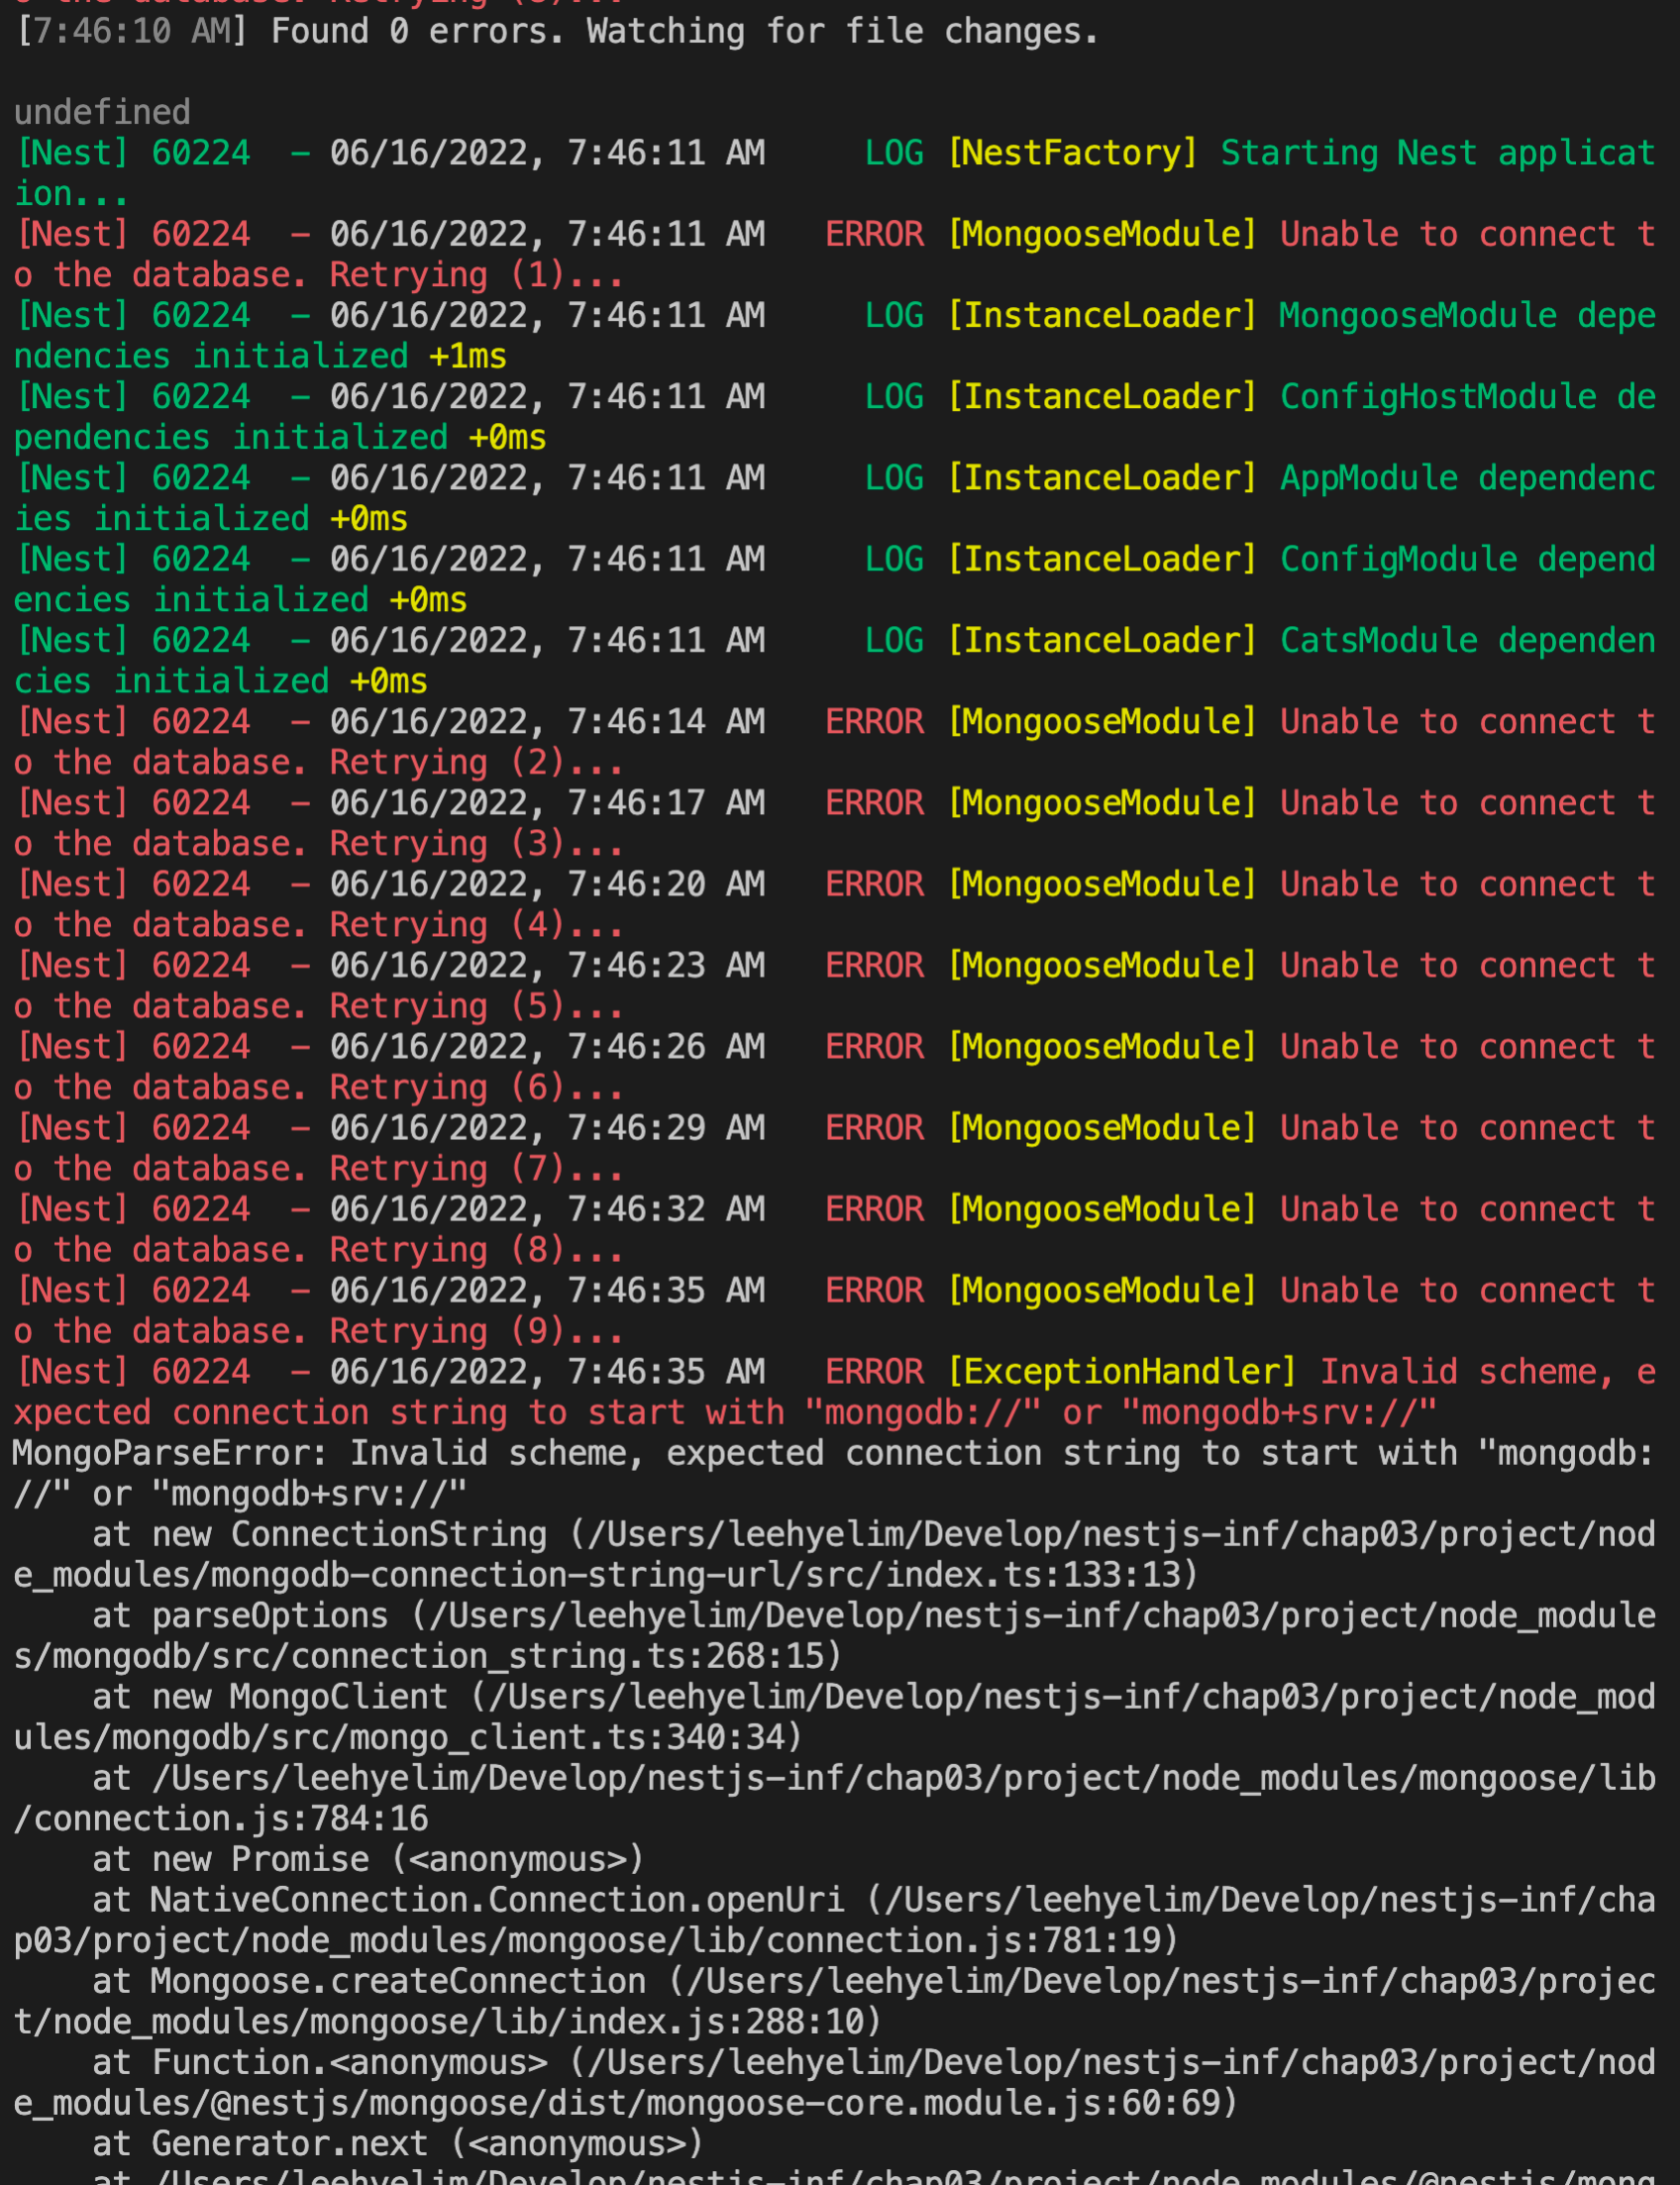Click the "undefined" output line
The width and height of the screenshot is (1680, 2185).
click(102, 112)
